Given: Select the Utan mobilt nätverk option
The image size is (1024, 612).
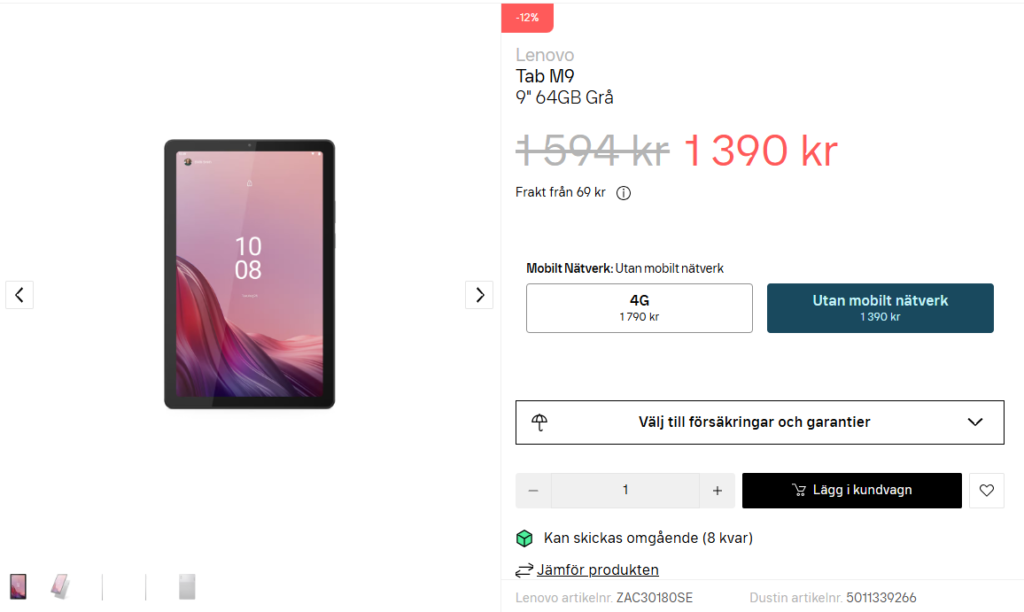Looking at the screenshot, I should [x=880, y=308].
